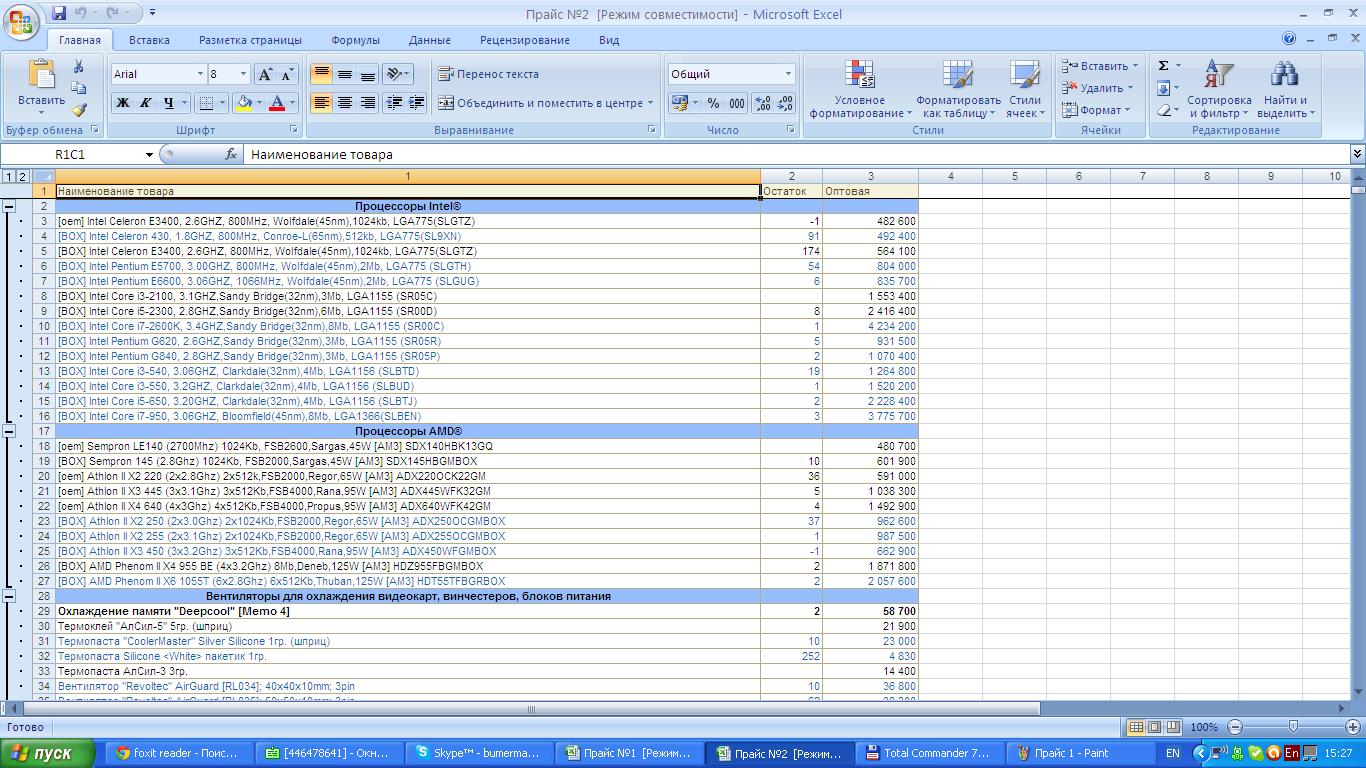Open the Формат cells menu

1095,110
